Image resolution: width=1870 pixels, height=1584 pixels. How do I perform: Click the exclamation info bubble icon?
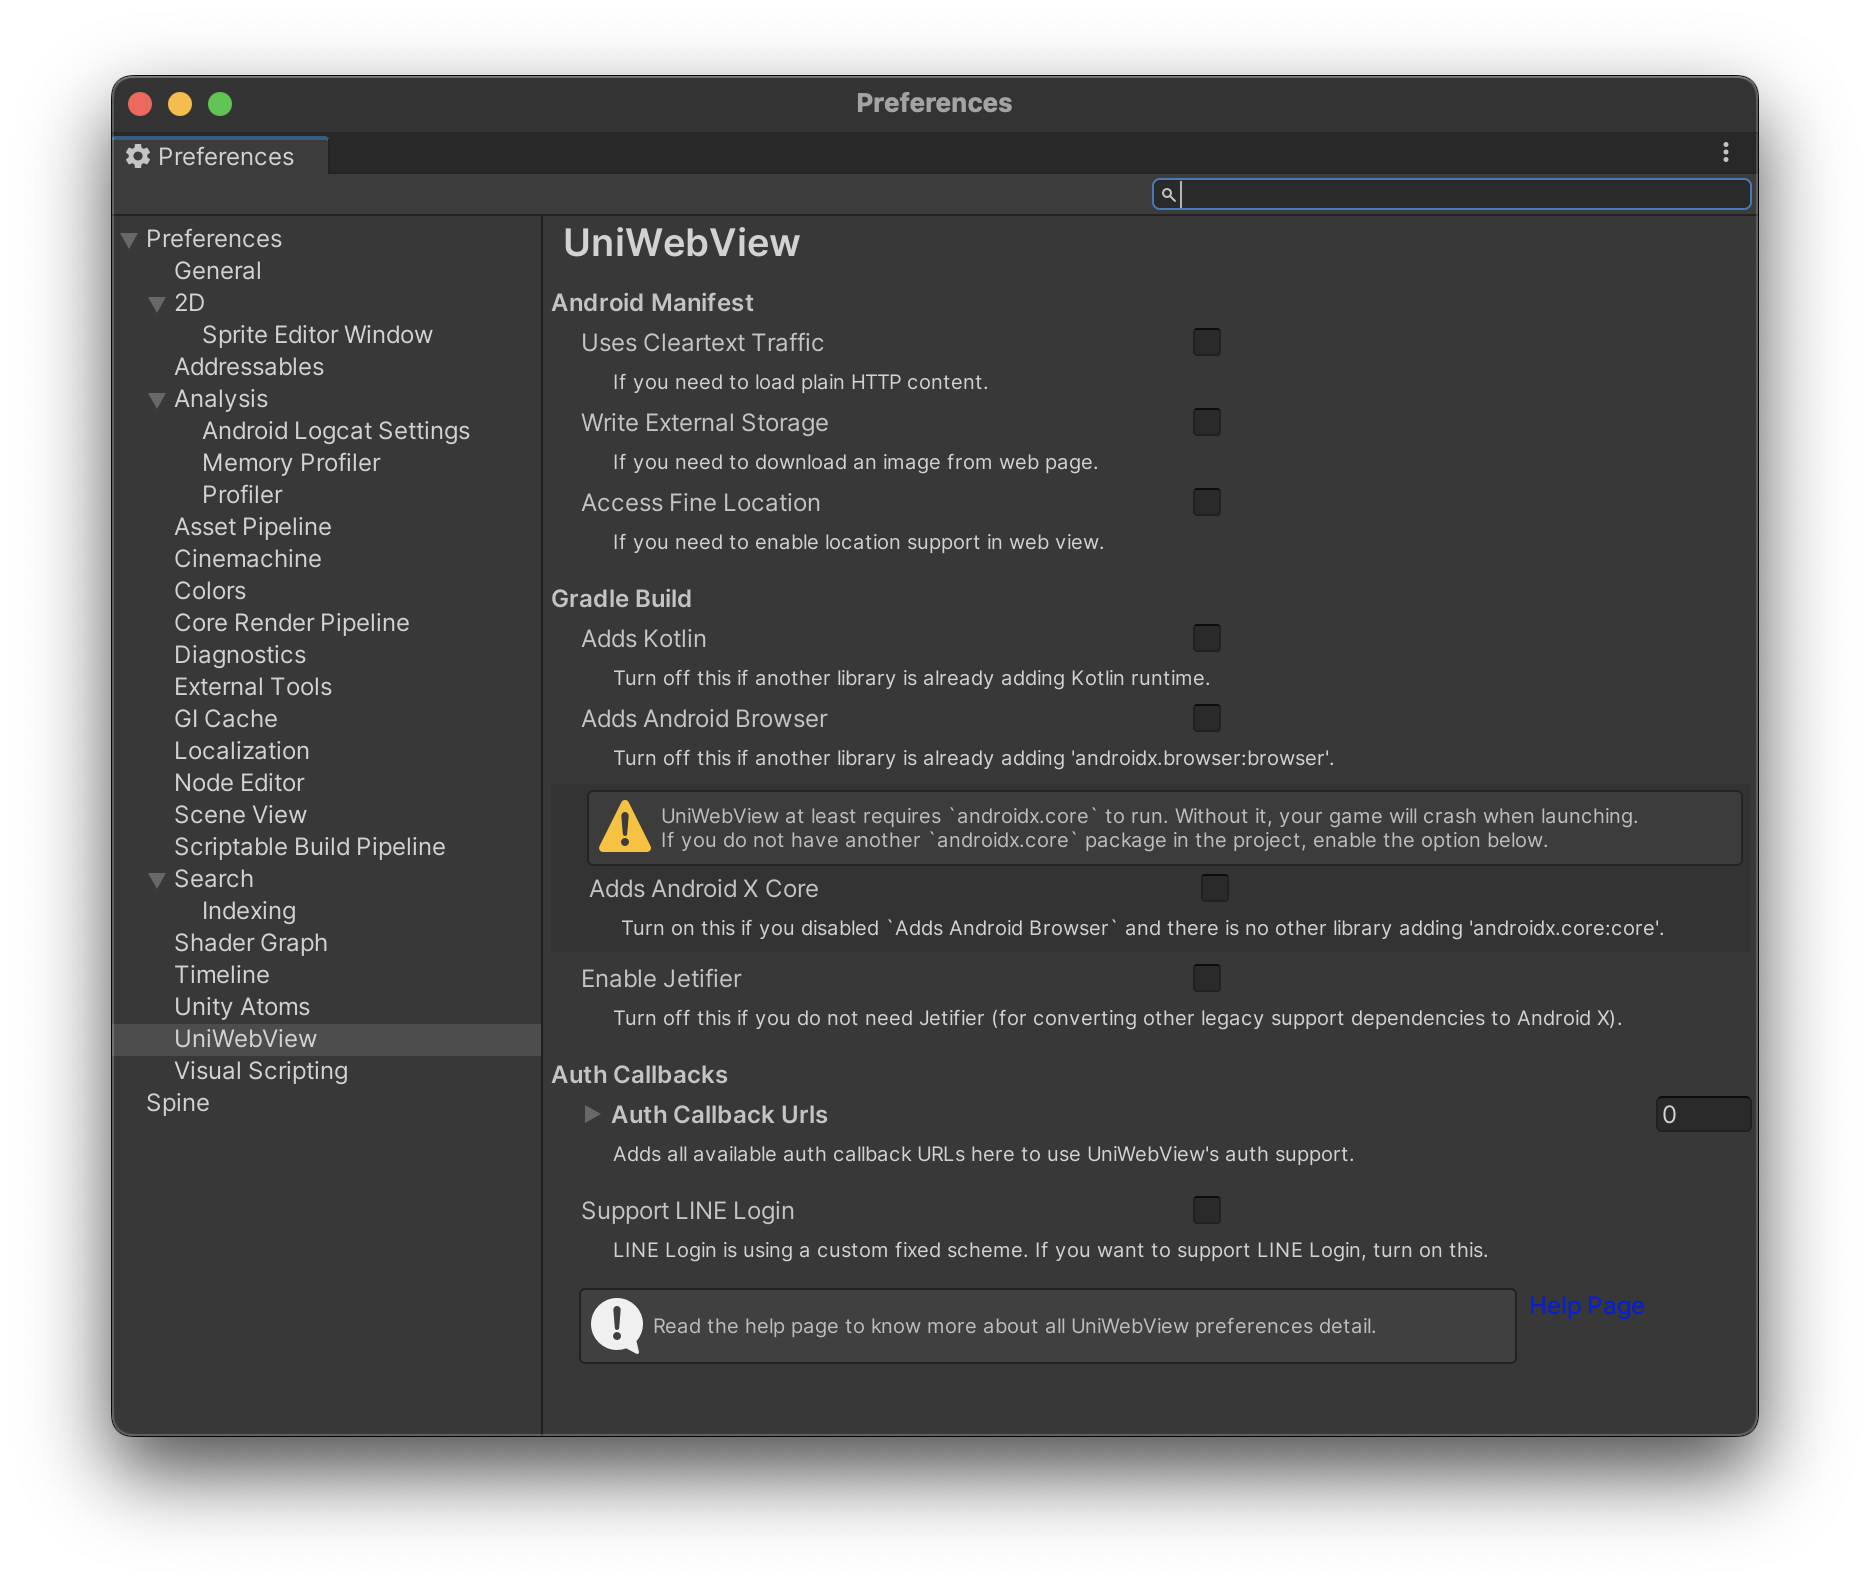(617, 1325)
